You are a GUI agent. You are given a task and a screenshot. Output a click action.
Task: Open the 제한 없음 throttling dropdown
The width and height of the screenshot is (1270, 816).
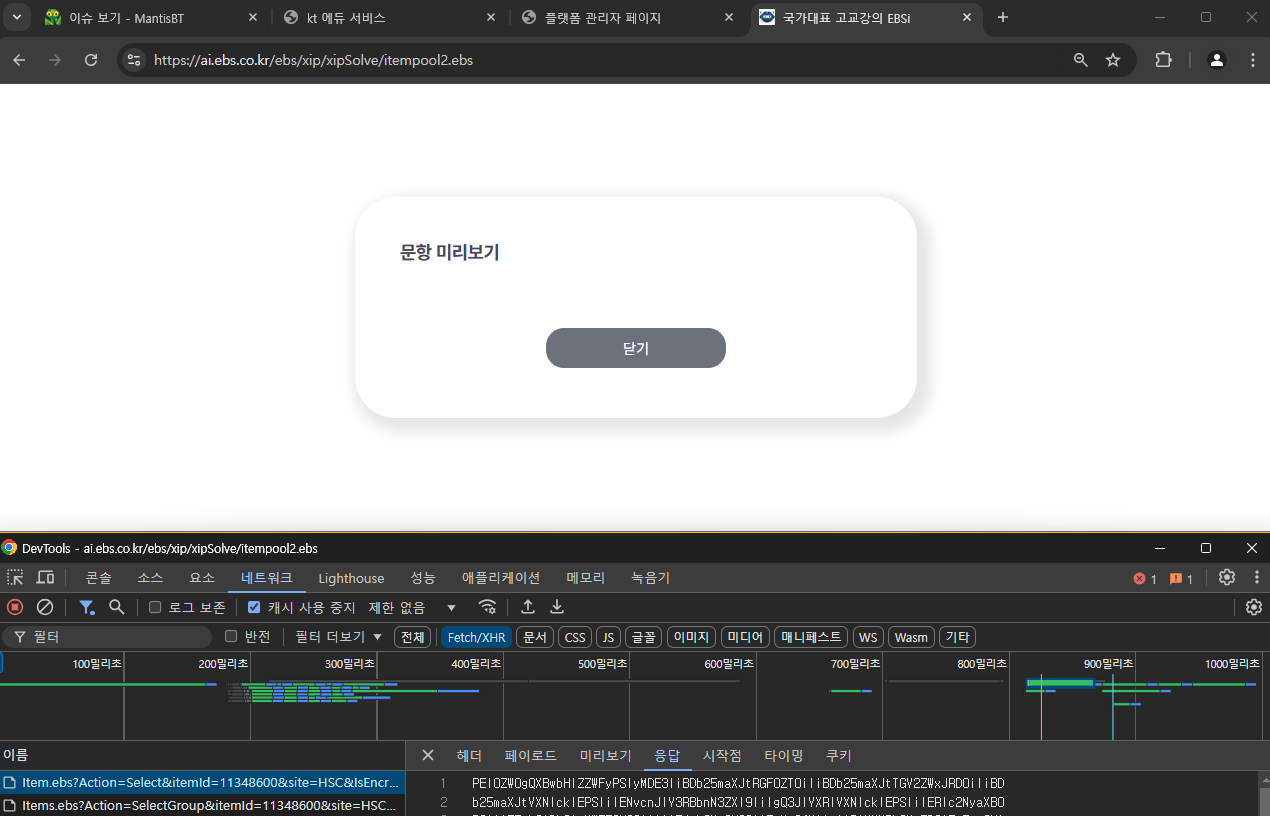tap(412, 607)
